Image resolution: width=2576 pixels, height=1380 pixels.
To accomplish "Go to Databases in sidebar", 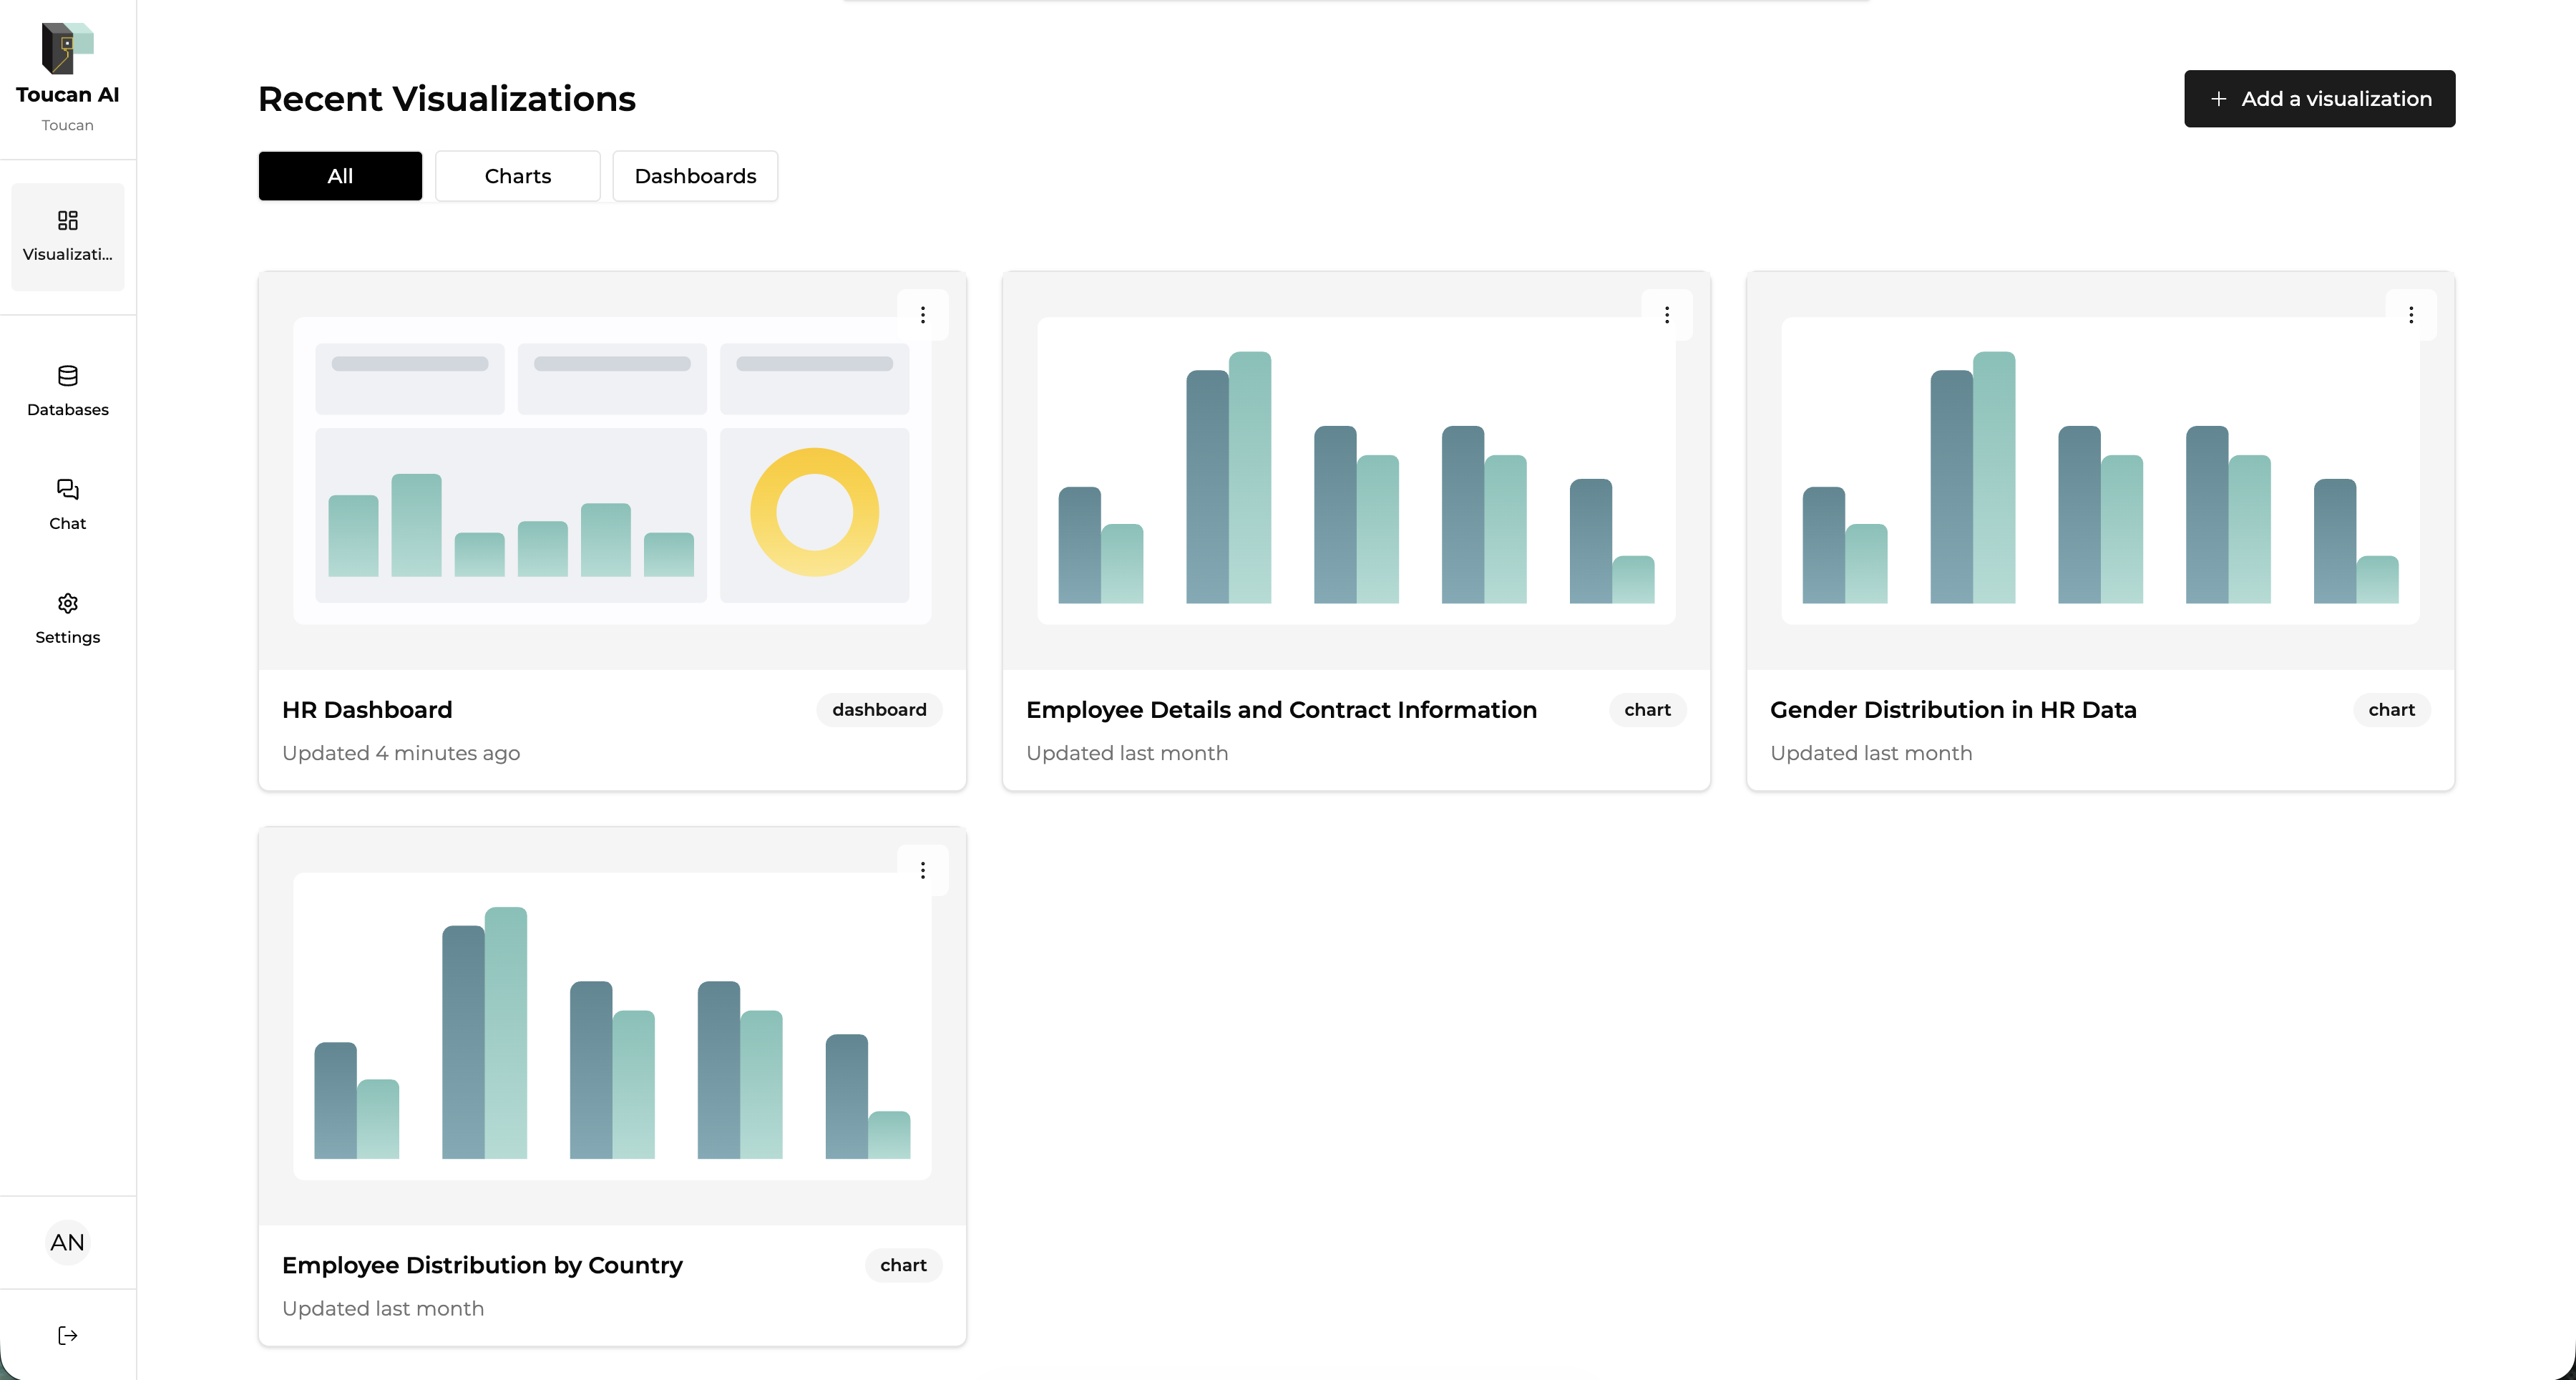I will coord(67,390).
